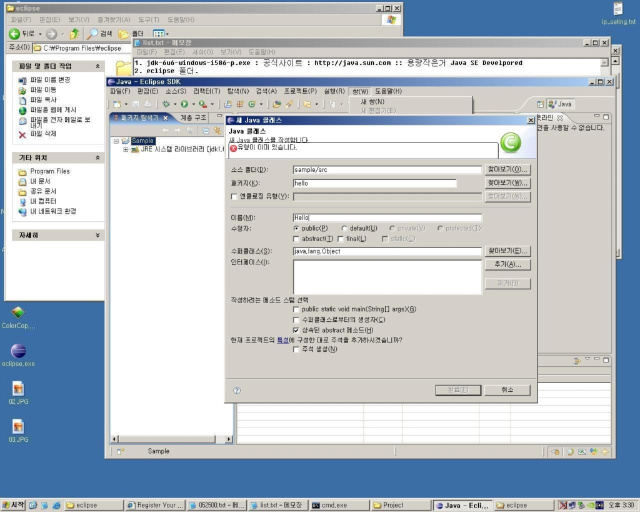Open the Eclipse 도움말(H) menu
The height and width of the screenshot is (512, 640).
(389, 91)
